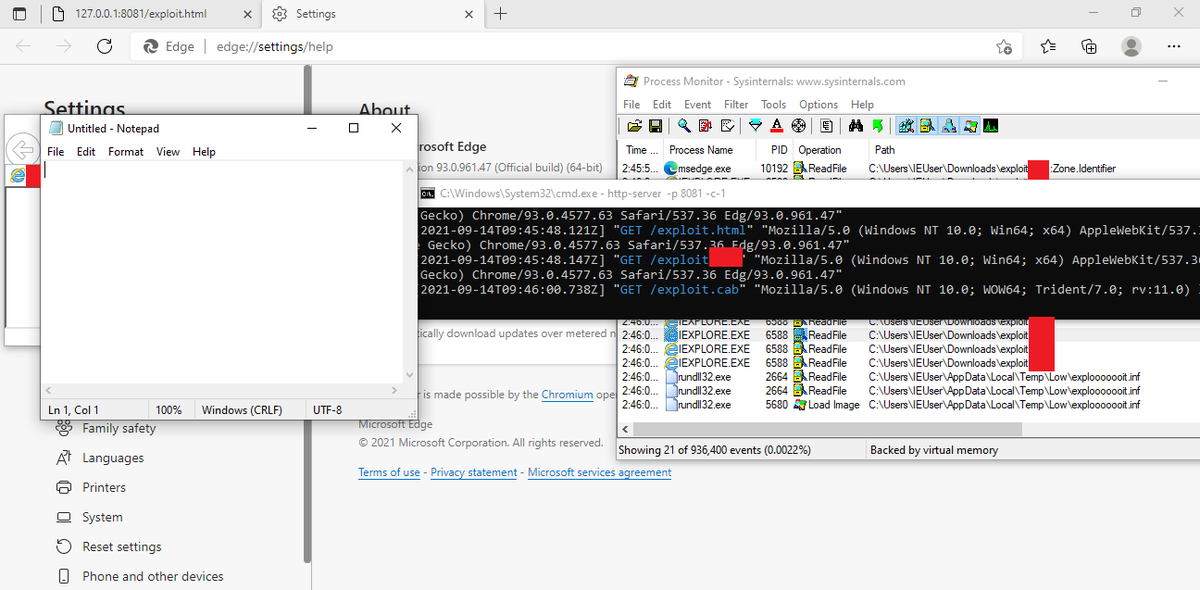Add this page to favorites star icon
The height and width of the screenshot is (590, 1200).
(x=1004, y=47)
